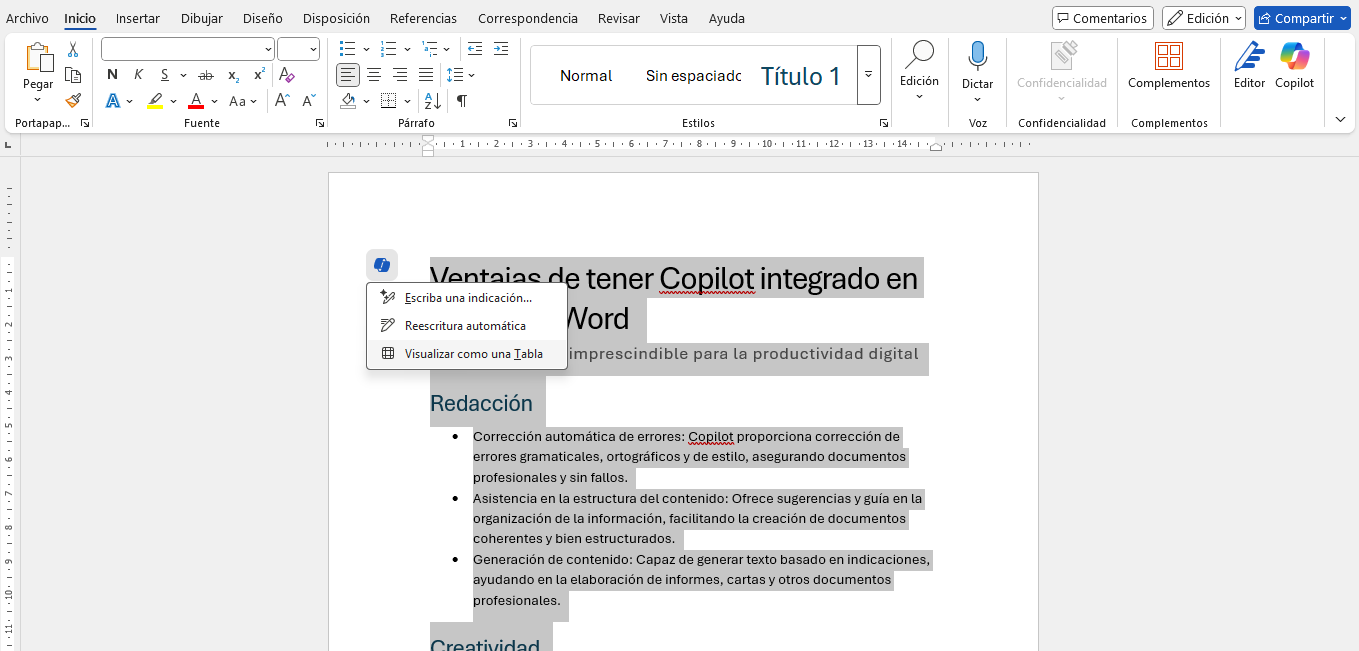Screen dimensions: 1359x651
Task: Toggle italic K formatting
Action: [138, 75]
